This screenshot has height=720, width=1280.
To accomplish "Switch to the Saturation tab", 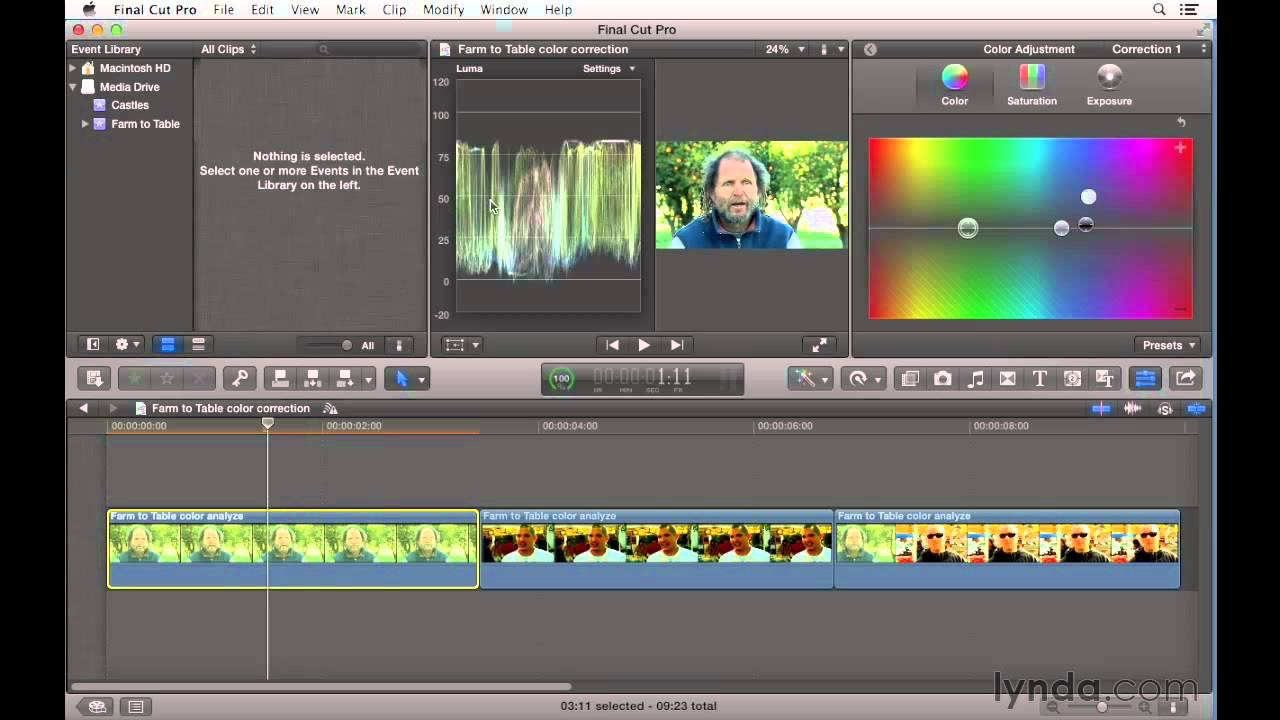I will [1032, 86].
